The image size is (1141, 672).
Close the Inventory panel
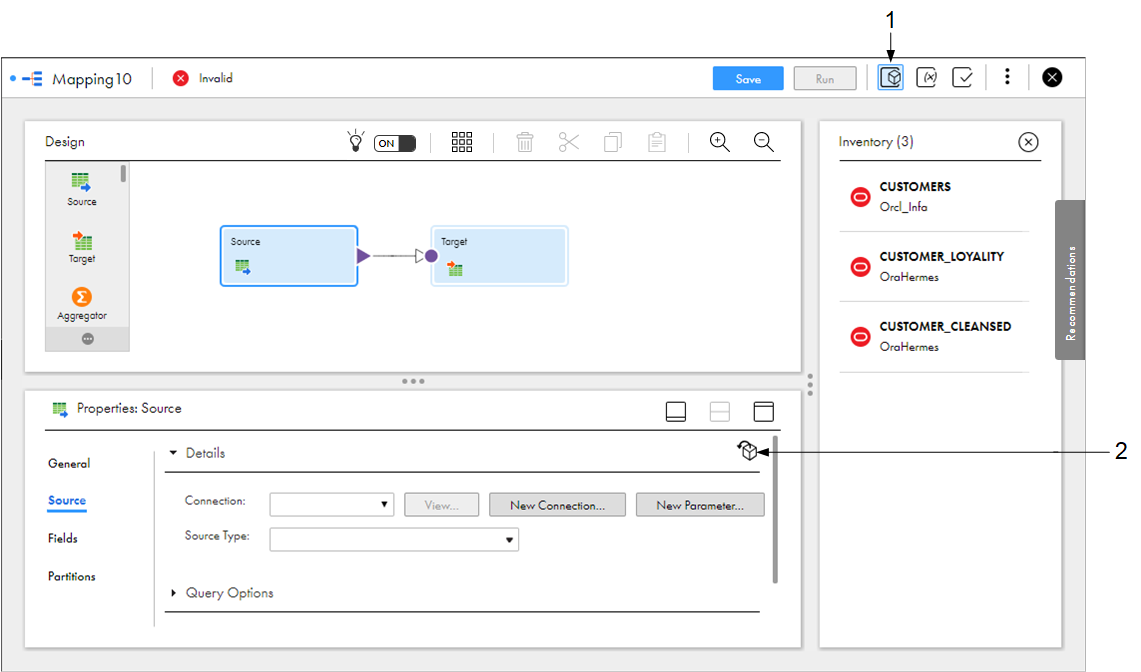coord(1028,142)
